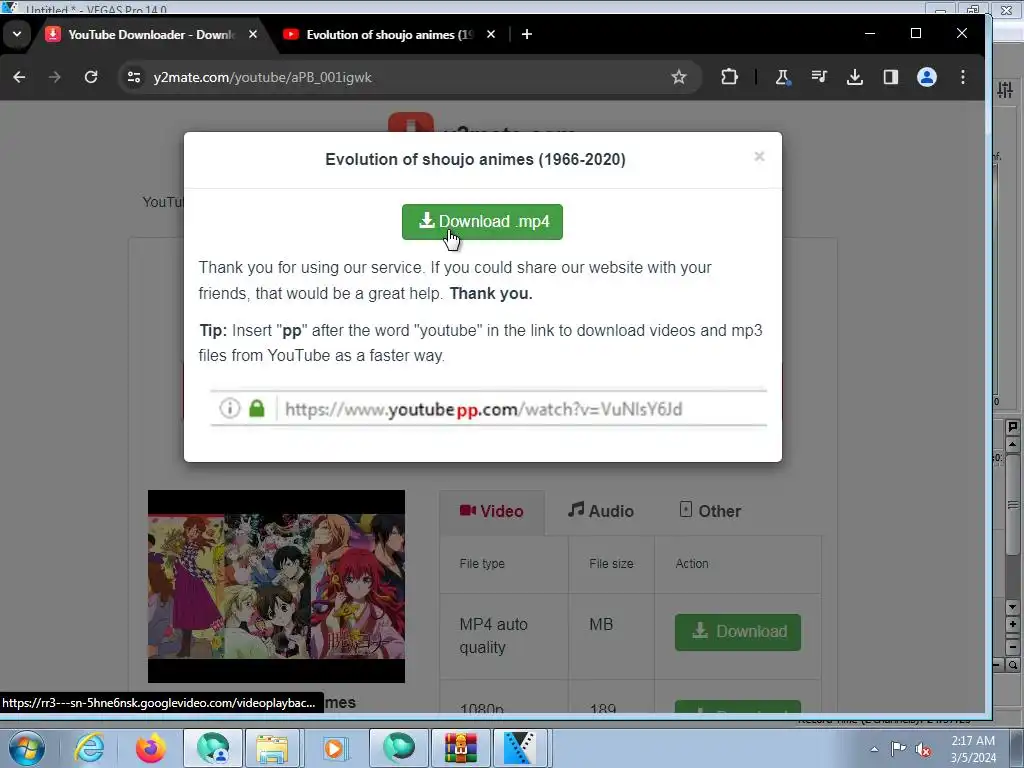View site information icon in address bar
The image size is (1024, 768).
tap(134, 77)
